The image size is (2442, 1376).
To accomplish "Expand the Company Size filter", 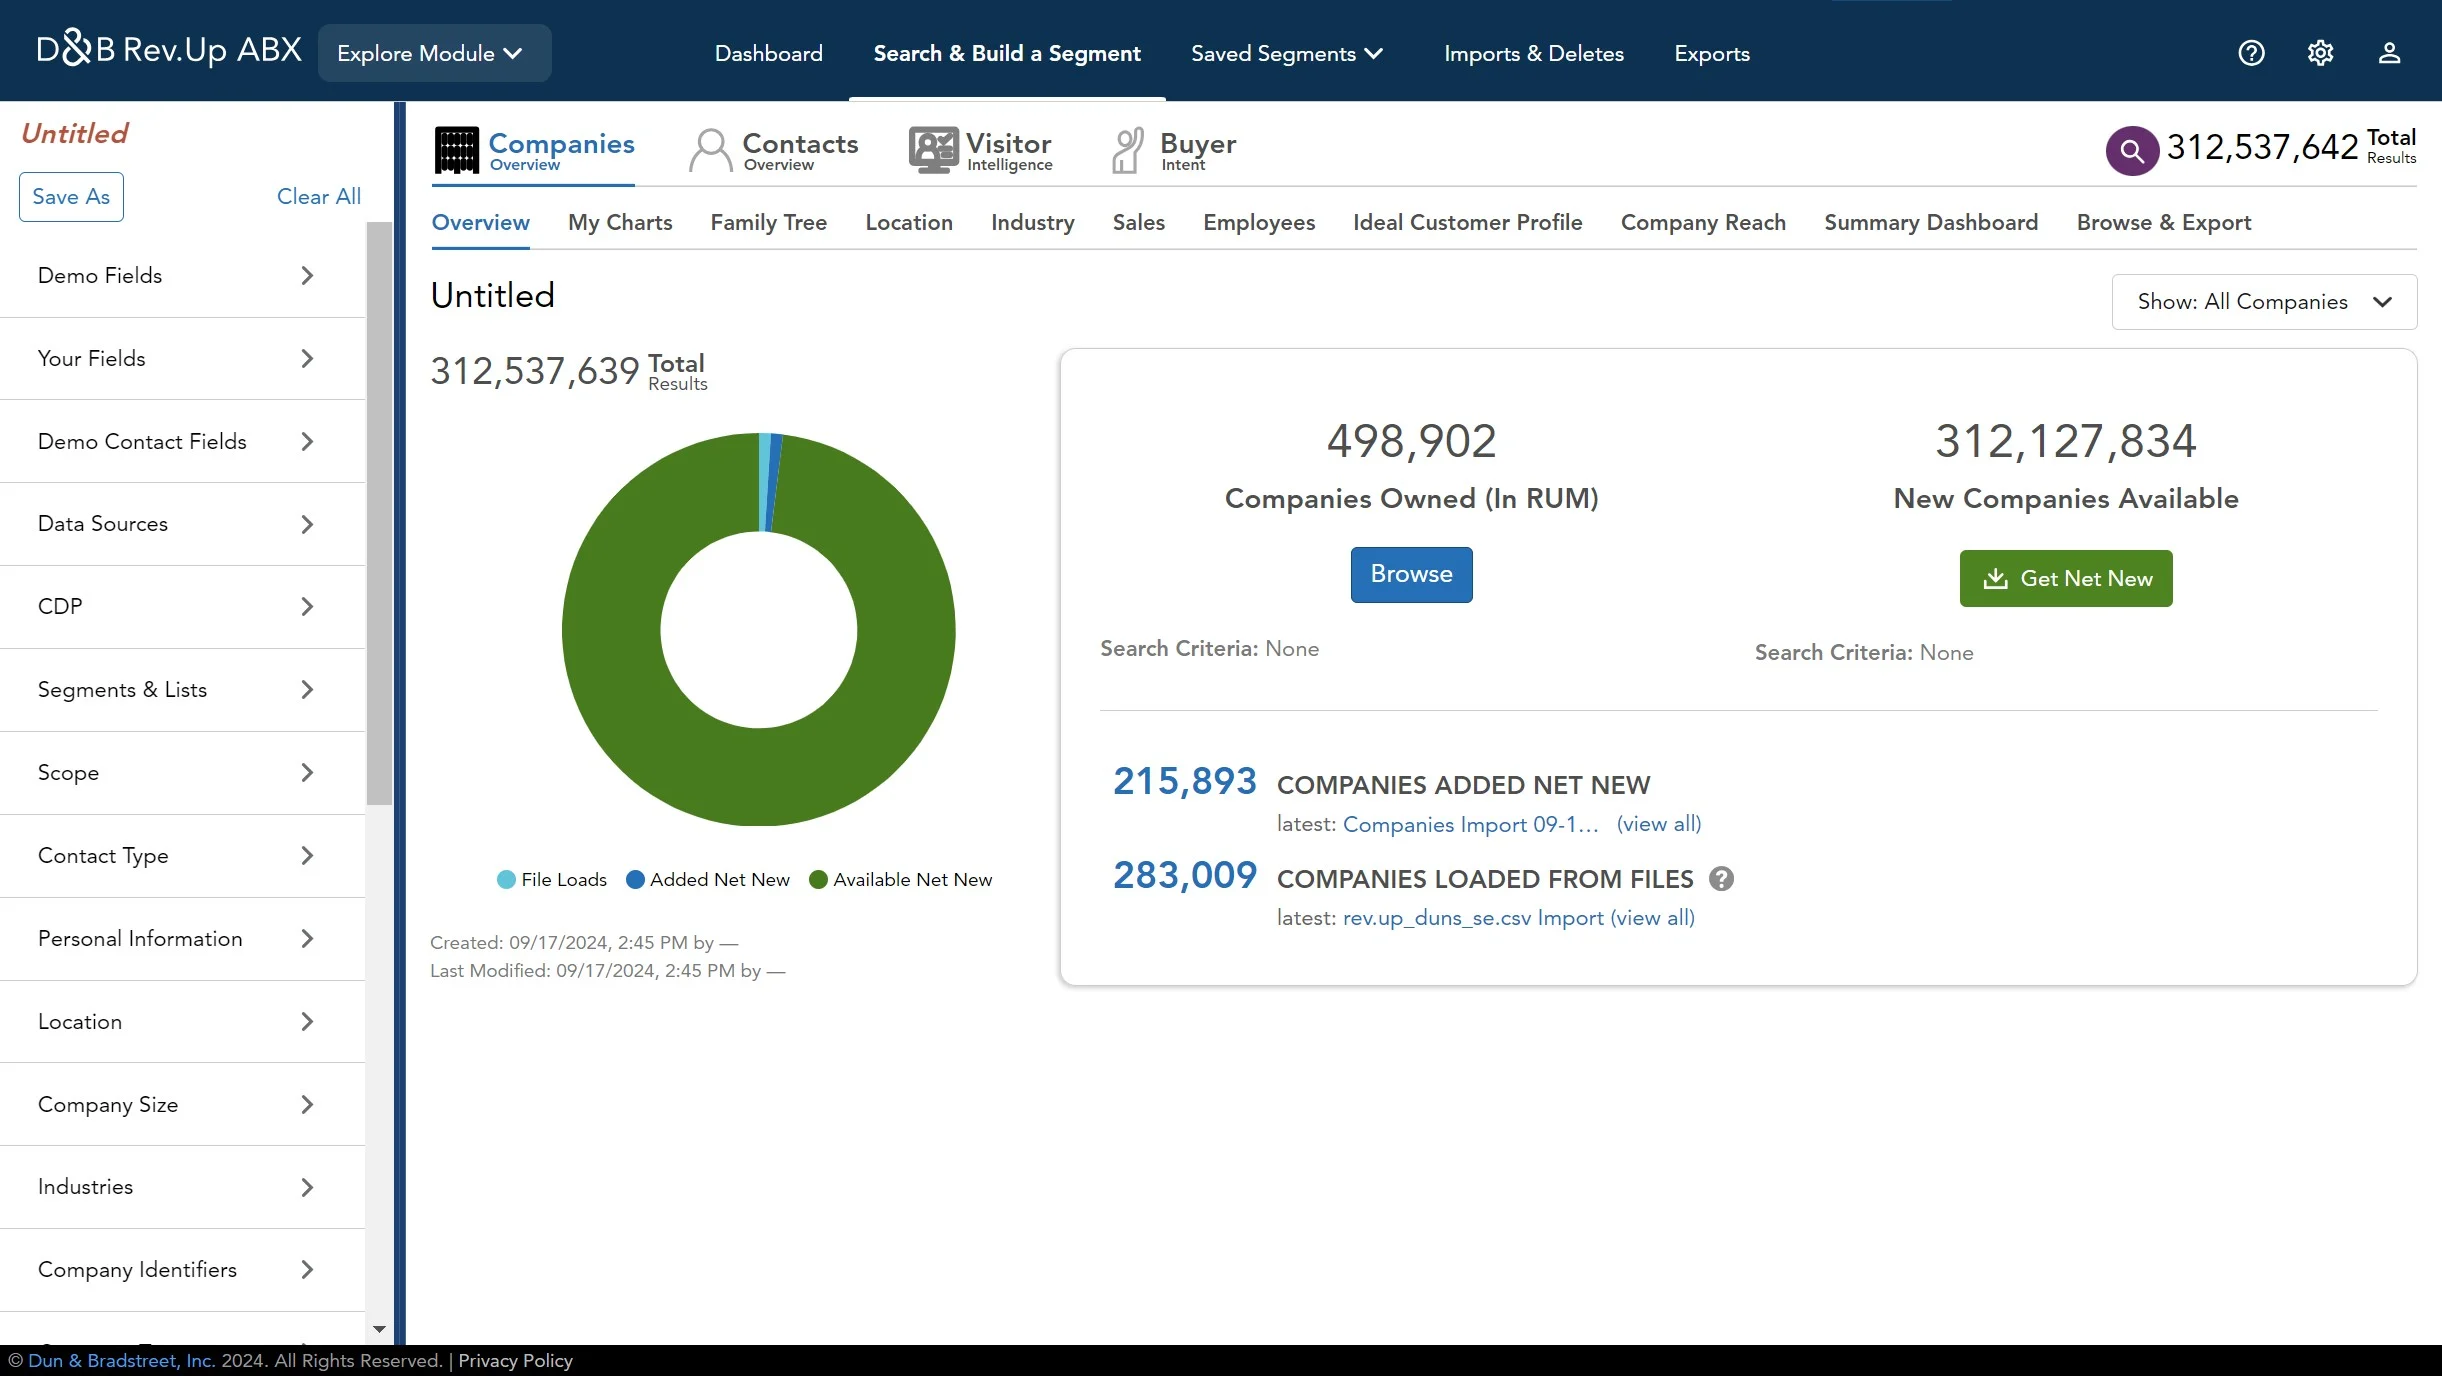I will [x=182, y=1105].
